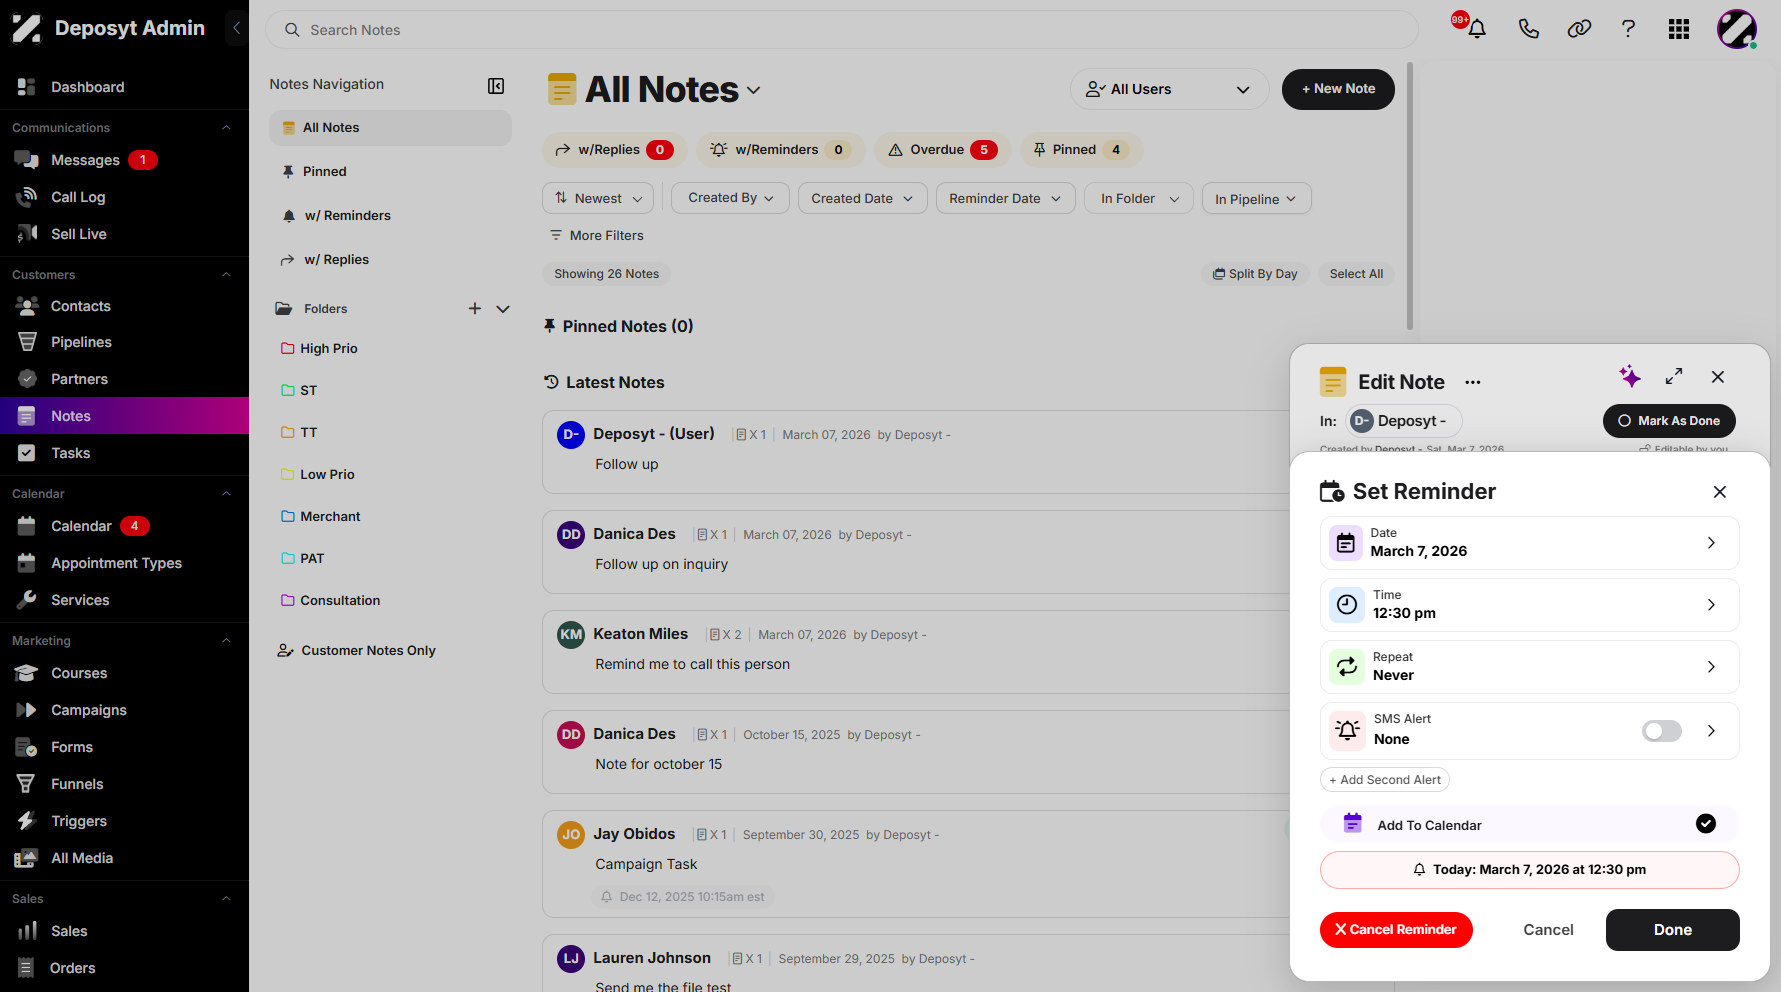Open the notifications bell icon
This screenshot has width=1781, height=992.
point(1476,29)
